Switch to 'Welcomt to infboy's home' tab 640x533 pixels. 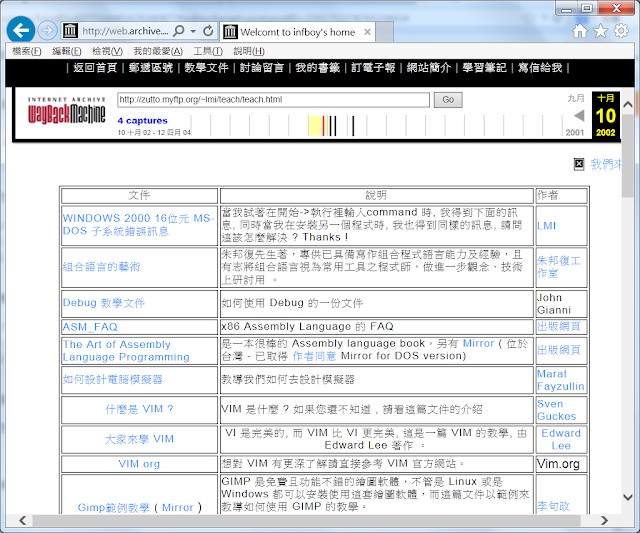300,31
